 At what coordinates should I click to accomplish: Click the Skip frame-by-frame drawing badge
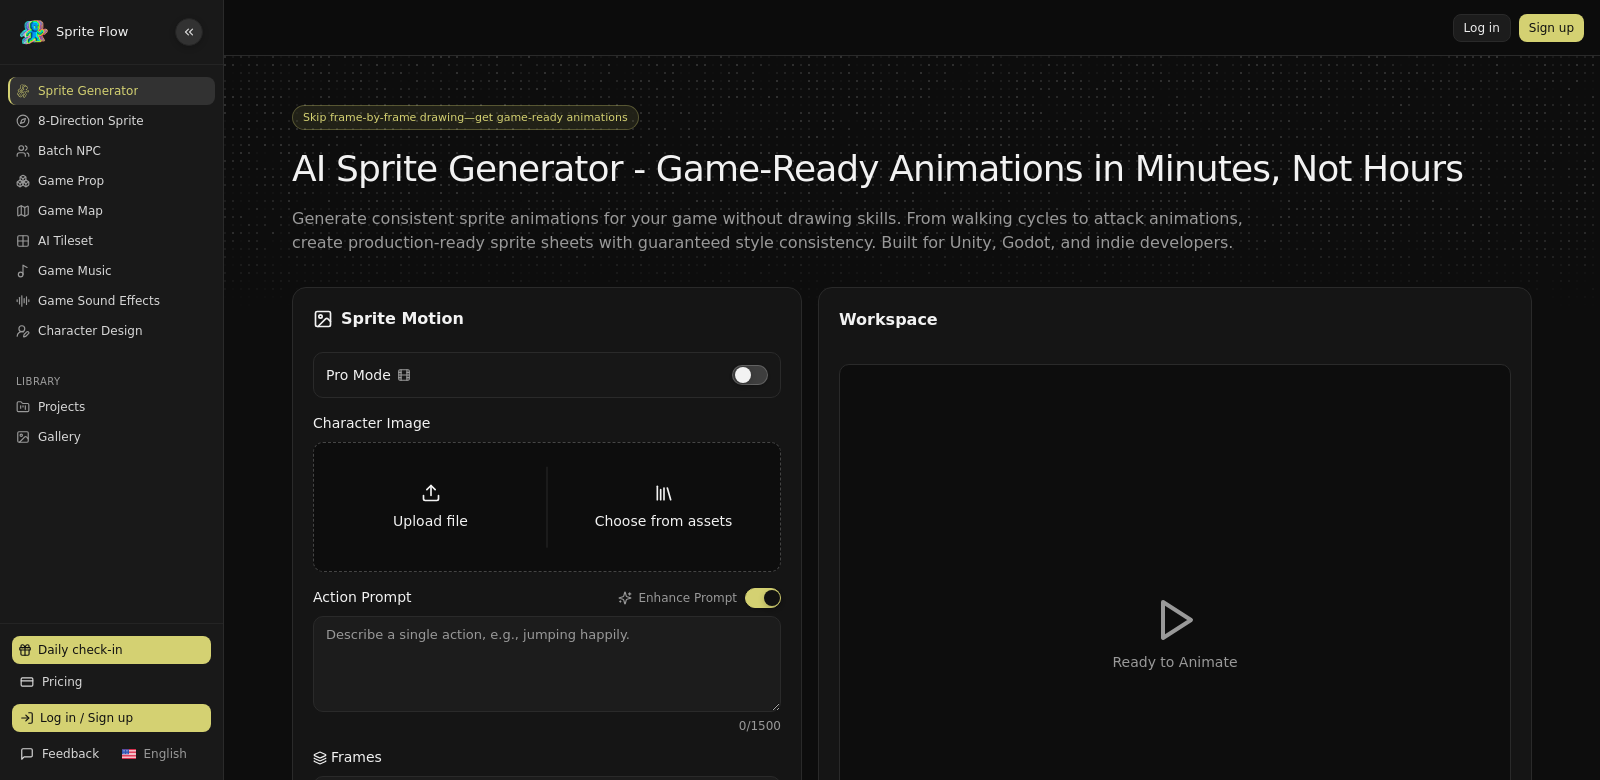pyautogui.click(x=465, y=118)
